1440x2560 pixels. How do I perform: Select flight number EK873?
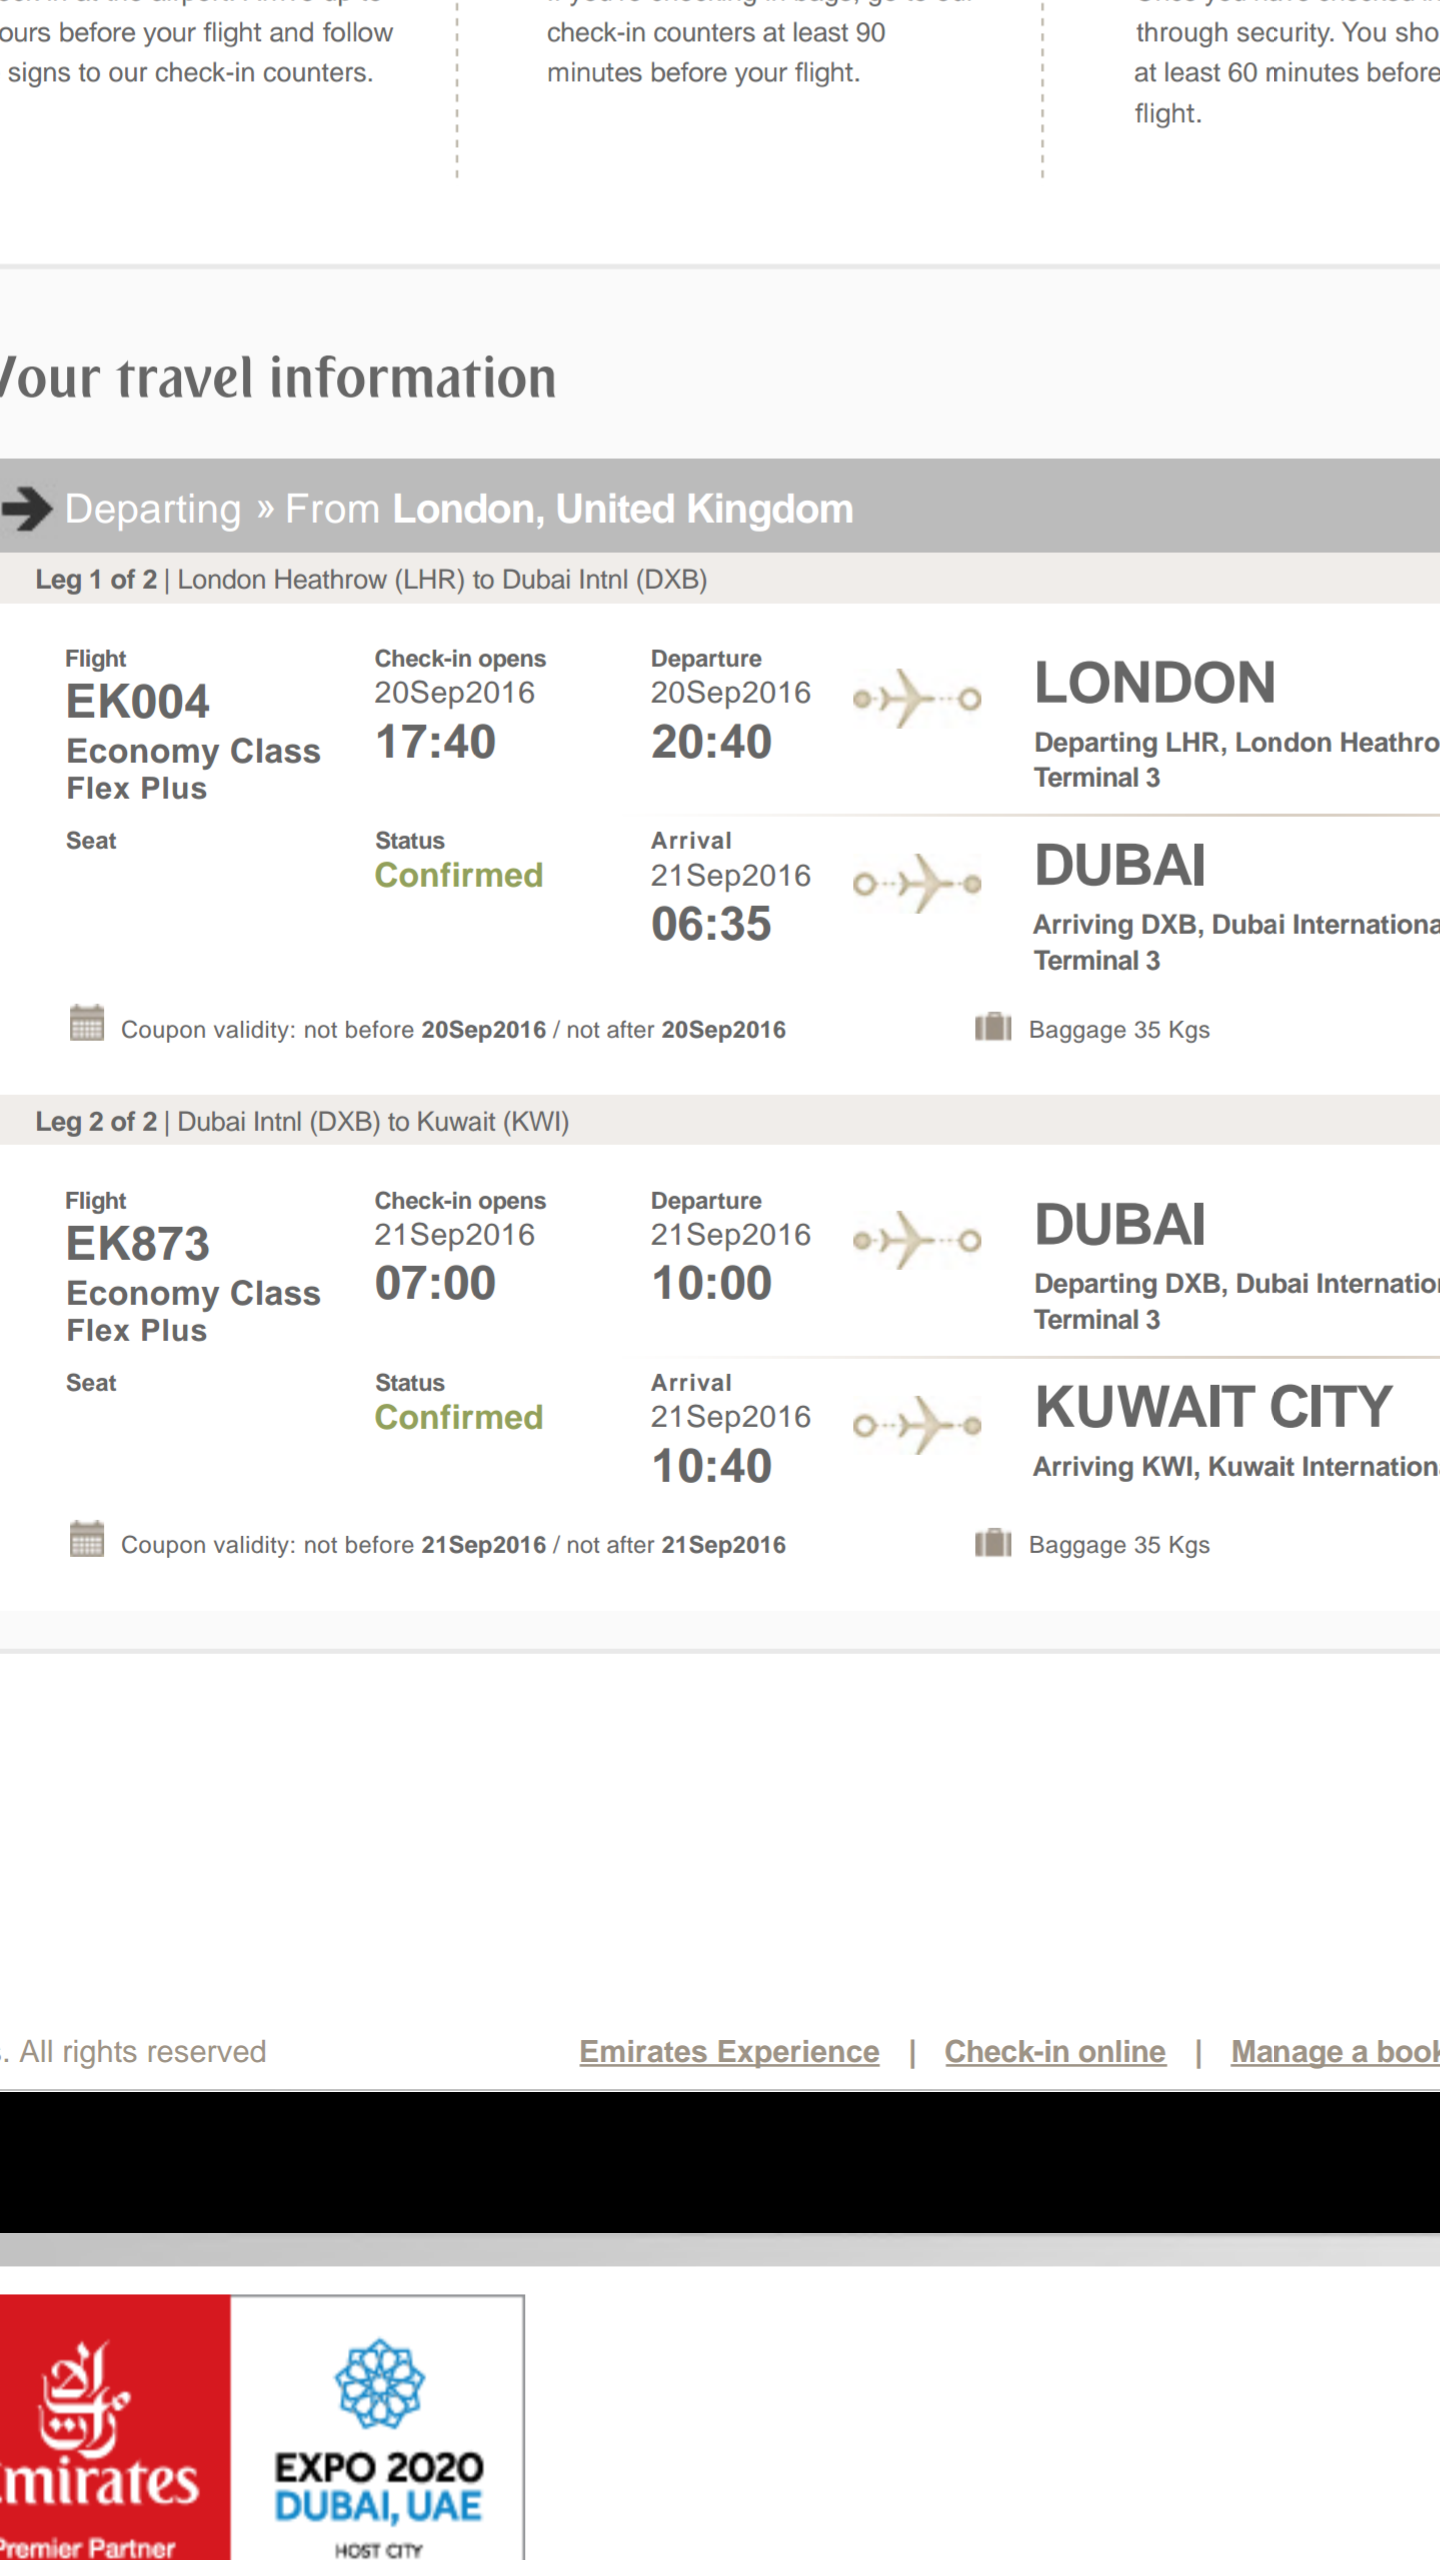point(138,1244)
